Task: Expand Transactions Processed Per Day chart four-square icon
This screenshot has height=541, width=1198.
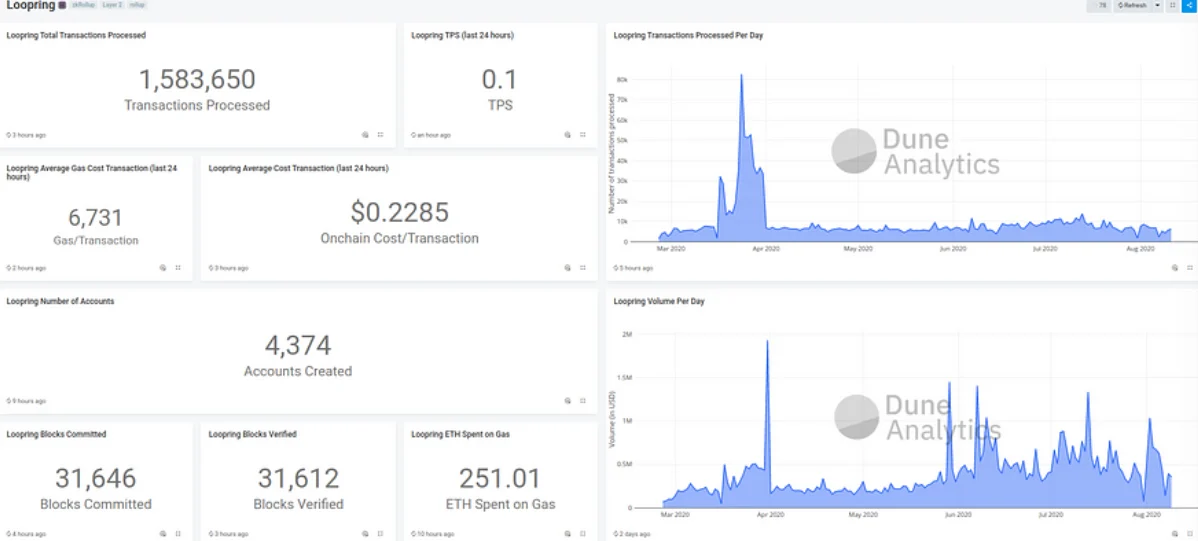Action: click(1190, 268)
